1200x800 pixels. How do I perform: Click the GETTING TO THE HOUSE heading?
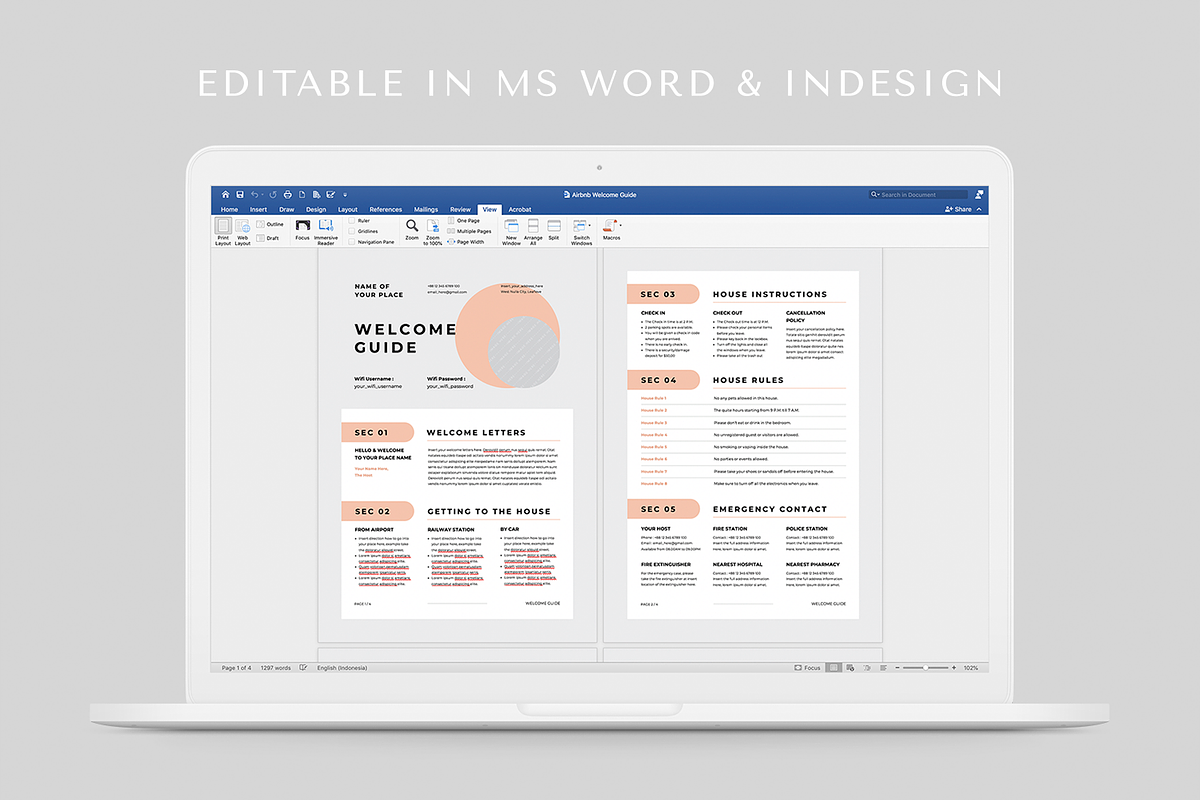489,511
